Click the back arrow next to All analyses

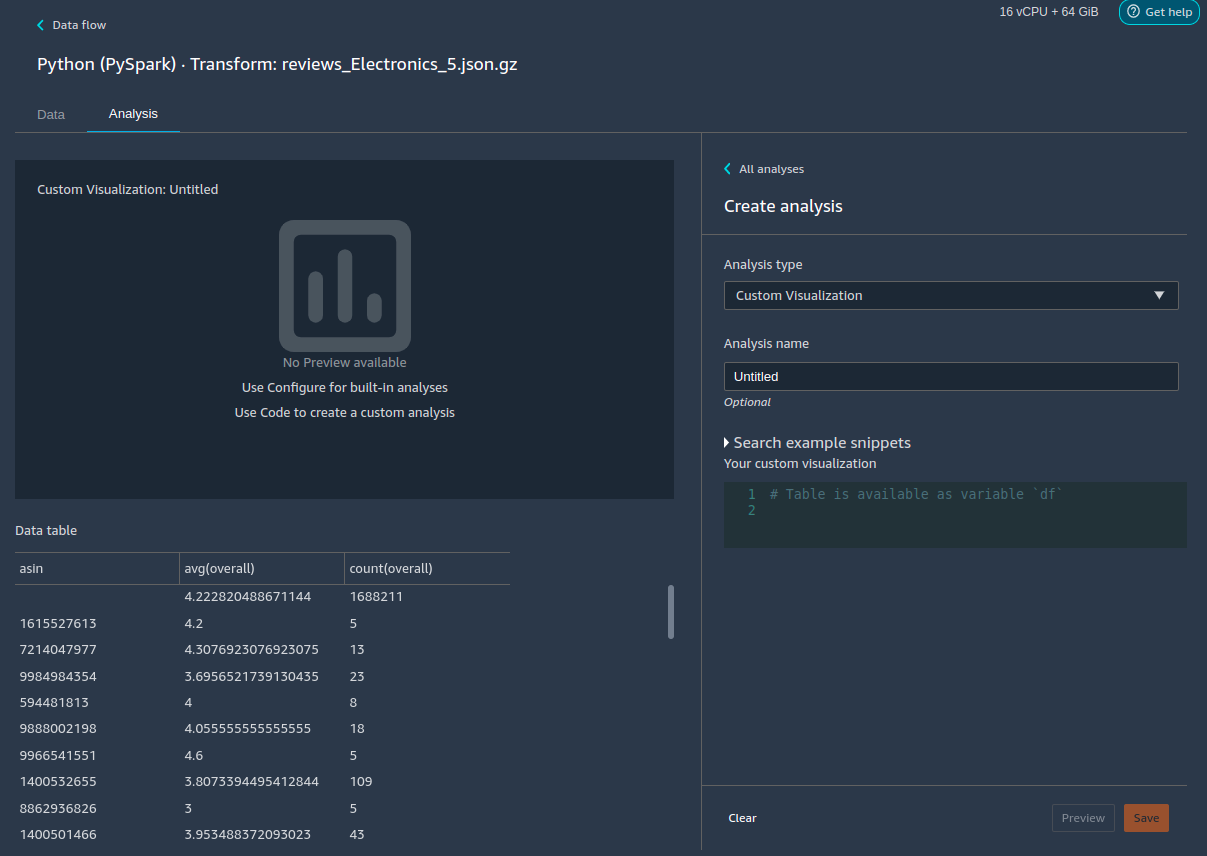click(x=728, y=168)
